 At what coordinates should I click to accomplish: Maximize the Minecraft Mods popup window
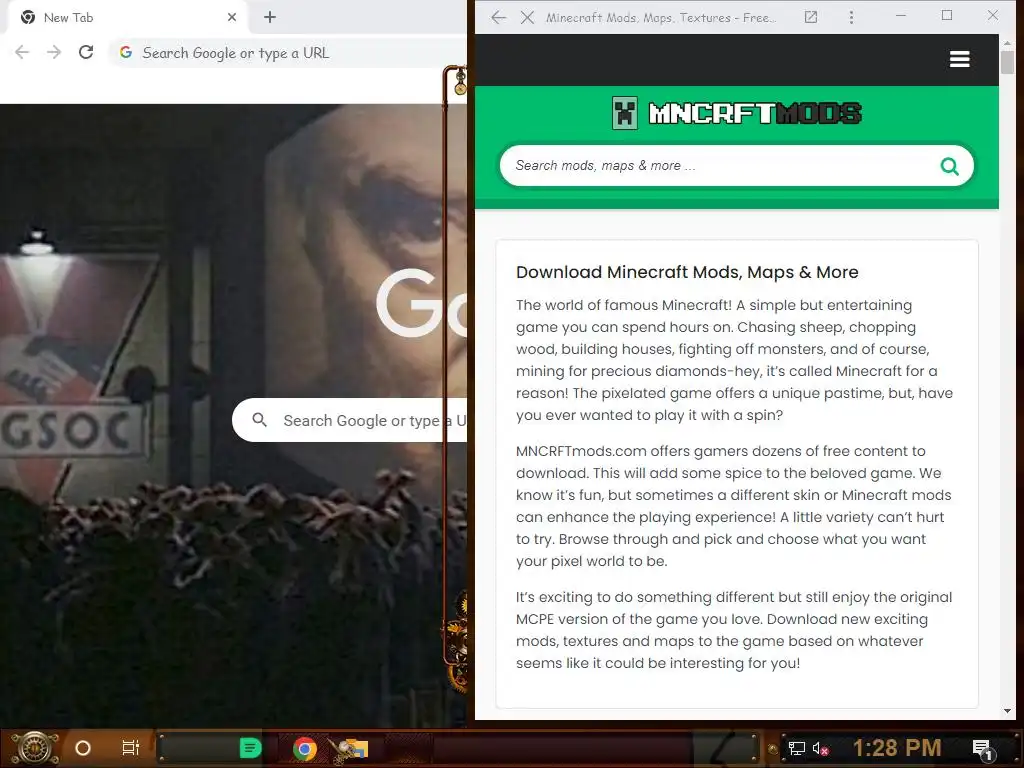point(946,16)
